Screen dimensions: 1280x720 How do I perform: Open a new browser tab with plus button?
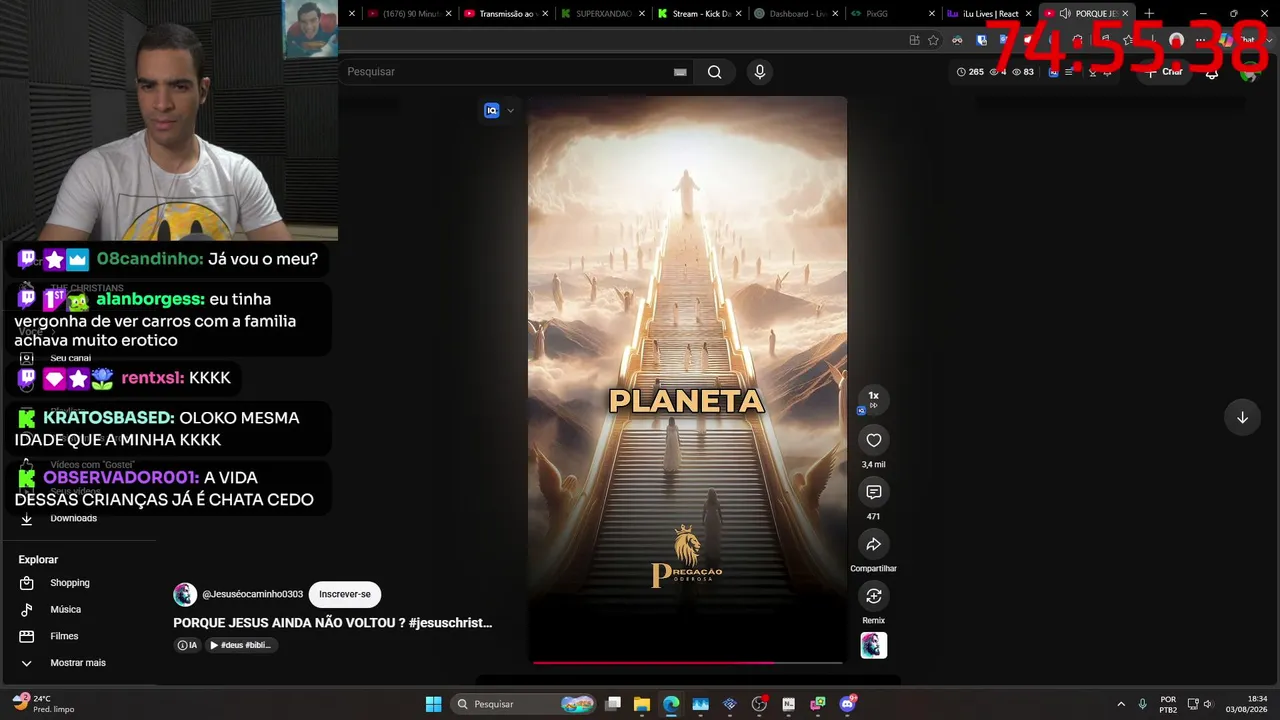coord(1149,14)
